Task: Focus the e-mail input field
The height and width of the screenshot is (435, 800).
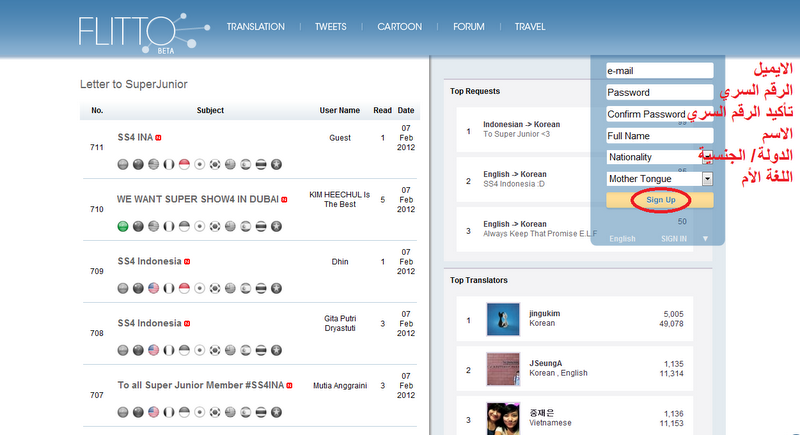Action: (660, 71)
